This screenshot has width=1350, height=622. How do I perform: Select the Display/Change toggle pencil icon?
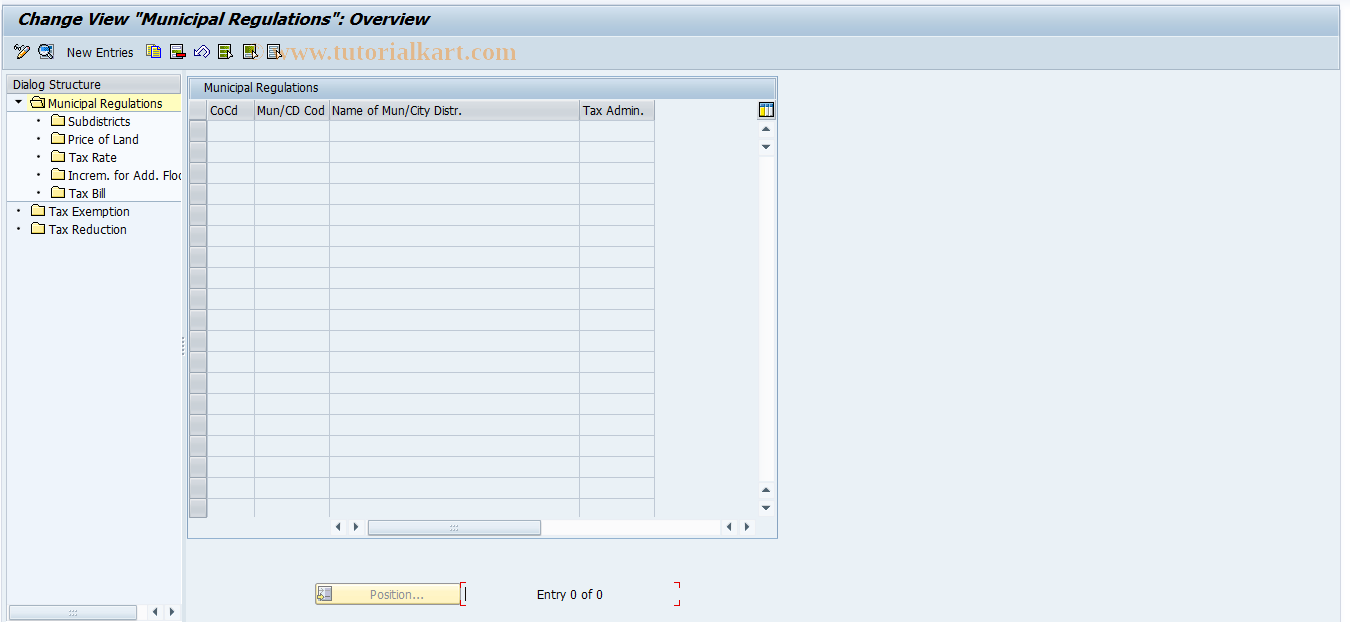click(22, 52)
